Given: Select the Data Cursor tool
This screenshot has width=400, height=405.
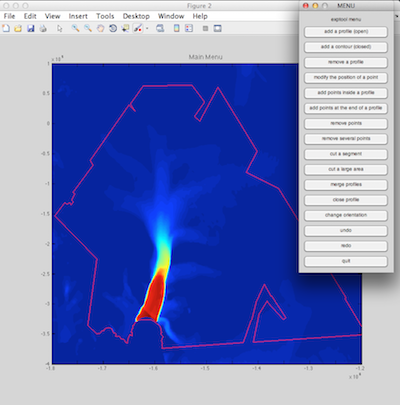Looking at the screenshot, I should pos(125,29).
